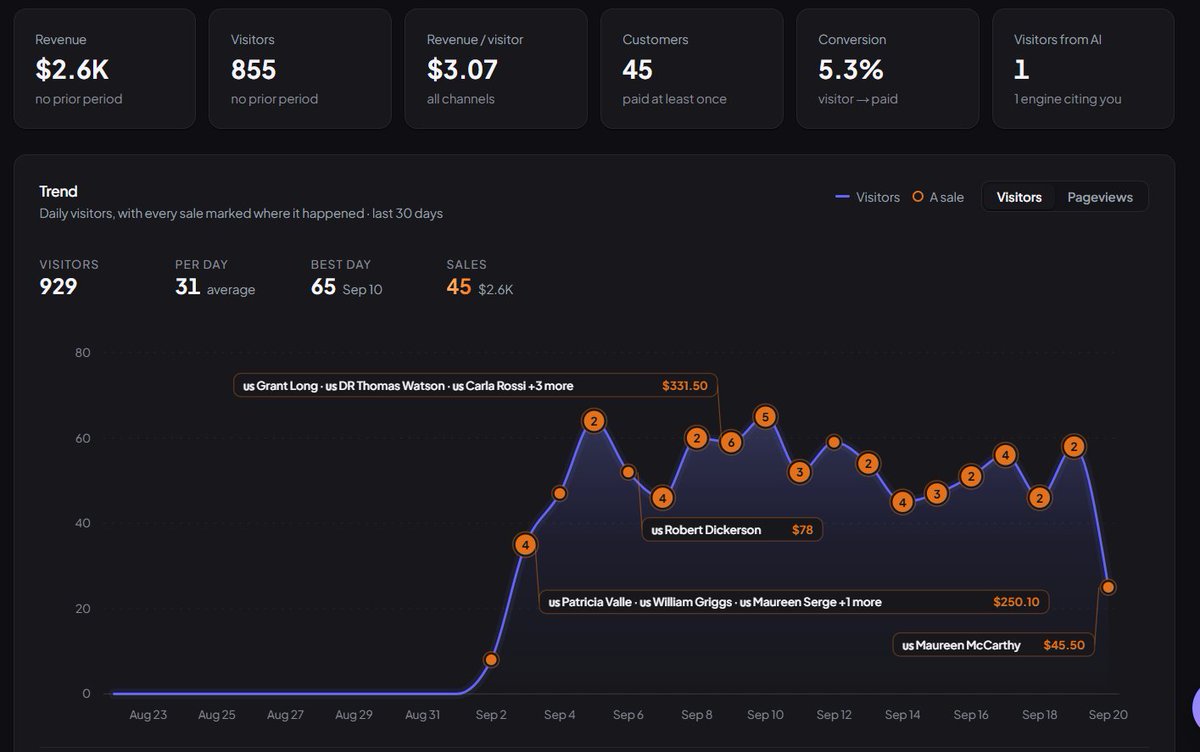Click the Sep 10 sale marker labeled 5

point(765,416)
